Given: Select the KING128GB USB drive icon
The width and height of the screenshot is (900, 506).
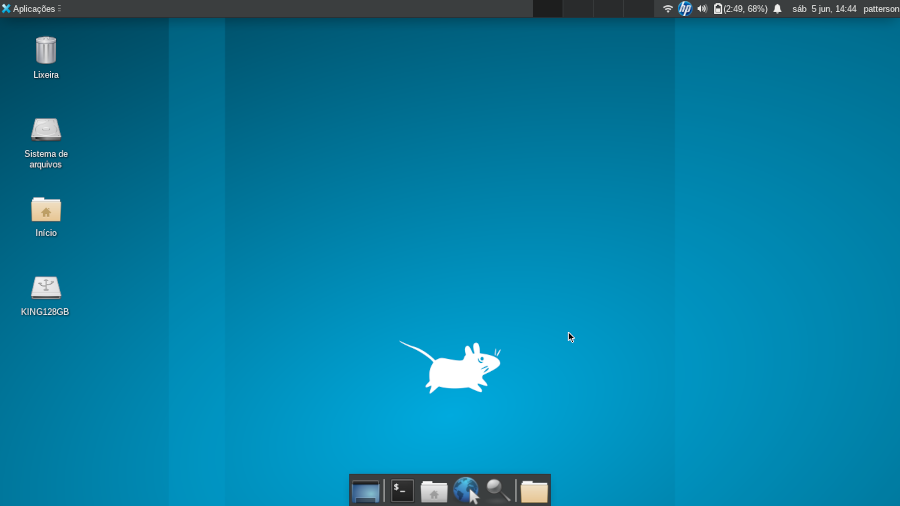Looking at the screenshot, I should point(46,287).
